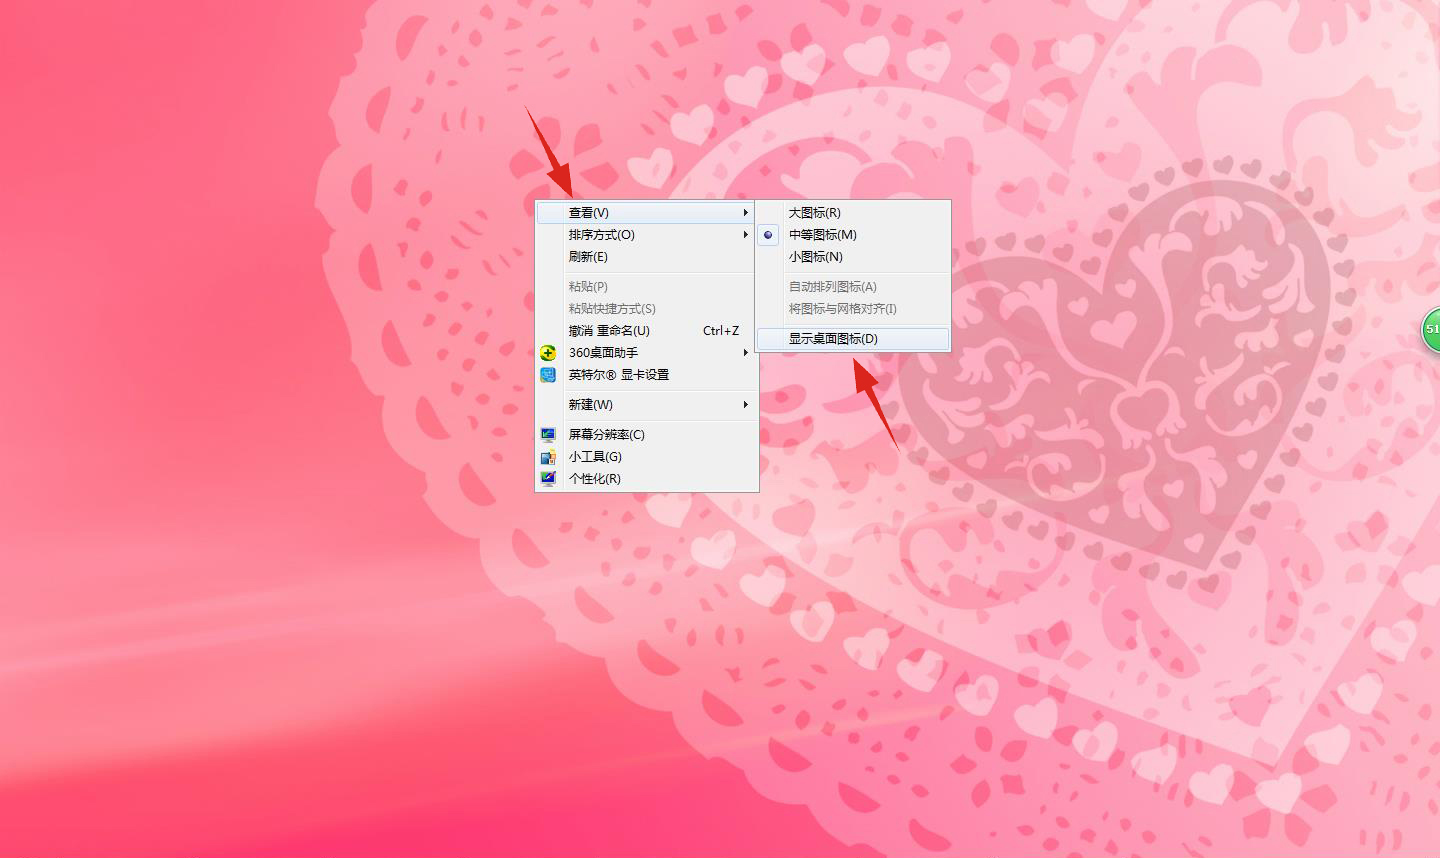Open 英特尔® 显卡设置
This screenshot has height=858, width=1440.
point(646,375)
